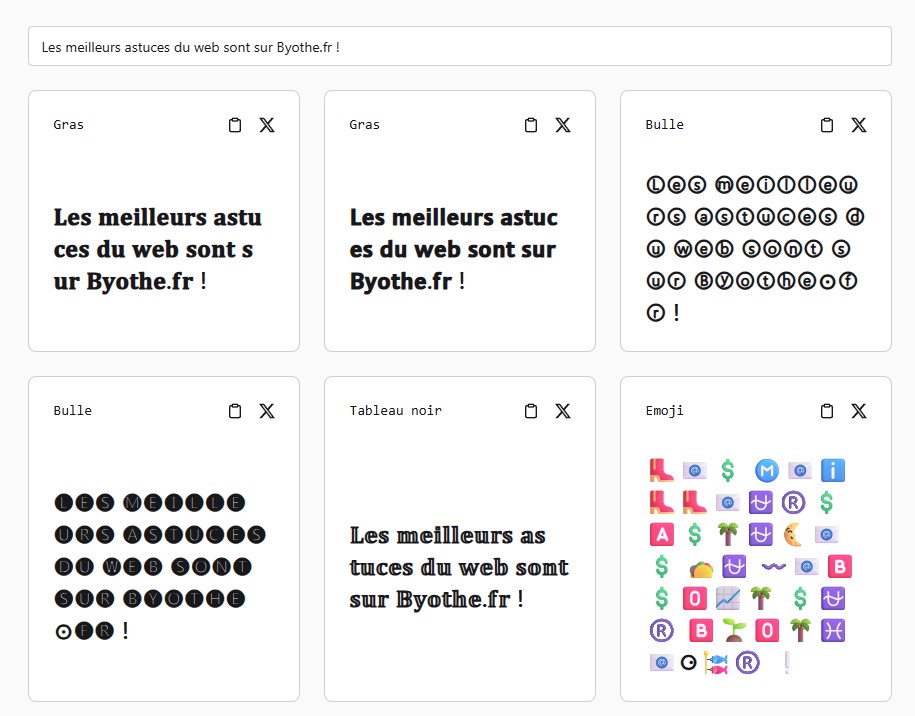
Task: Copy the serif Gras card text to clipboard
Action: [x=235, y=125]
